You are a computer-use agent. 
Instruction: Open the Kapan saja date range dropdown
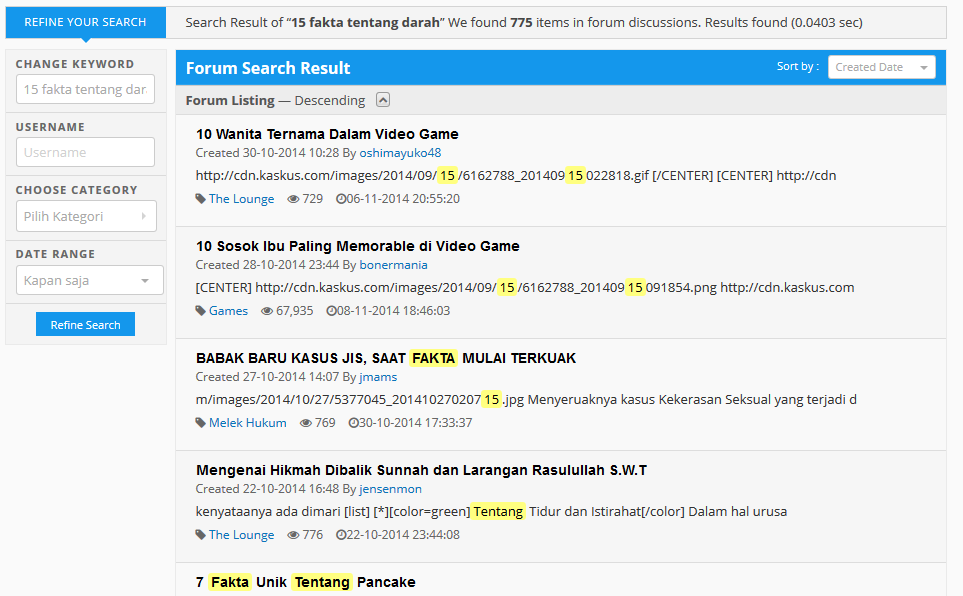tap(90, 280)
